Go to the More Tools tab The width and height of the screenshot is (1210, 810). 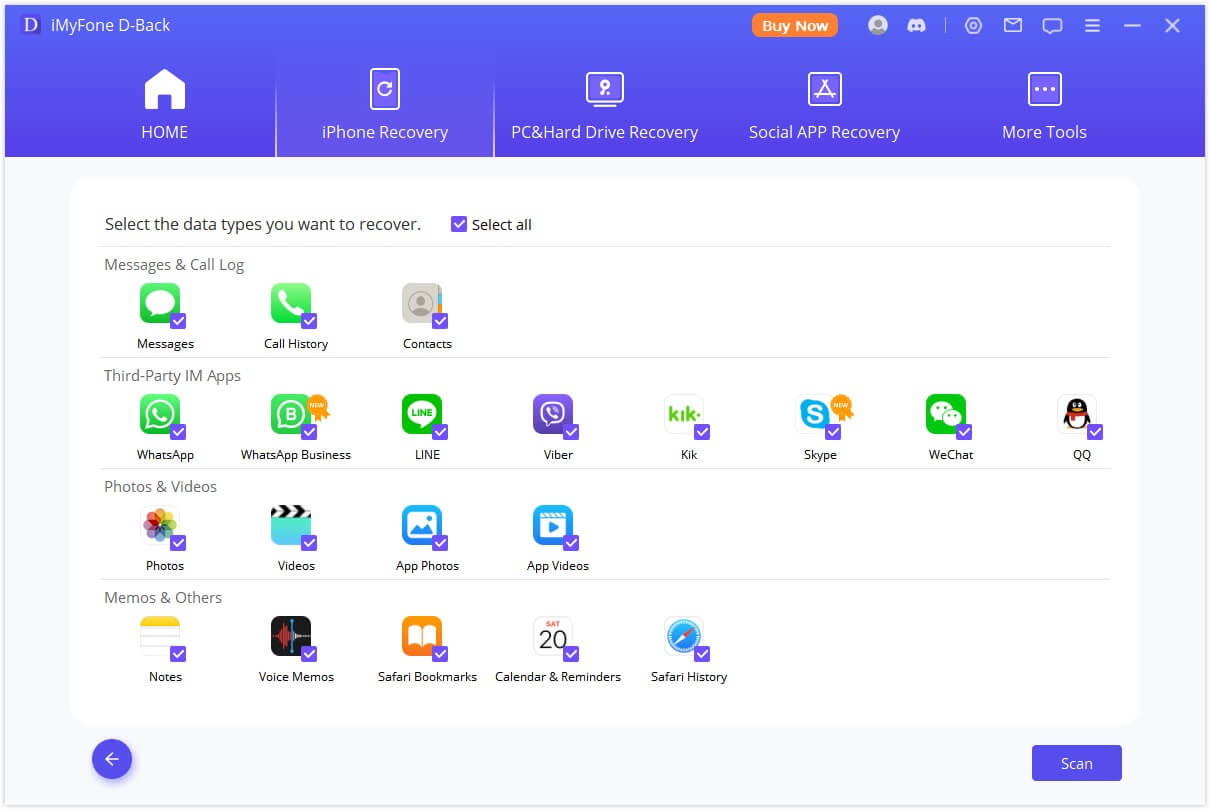(1044, 107)
